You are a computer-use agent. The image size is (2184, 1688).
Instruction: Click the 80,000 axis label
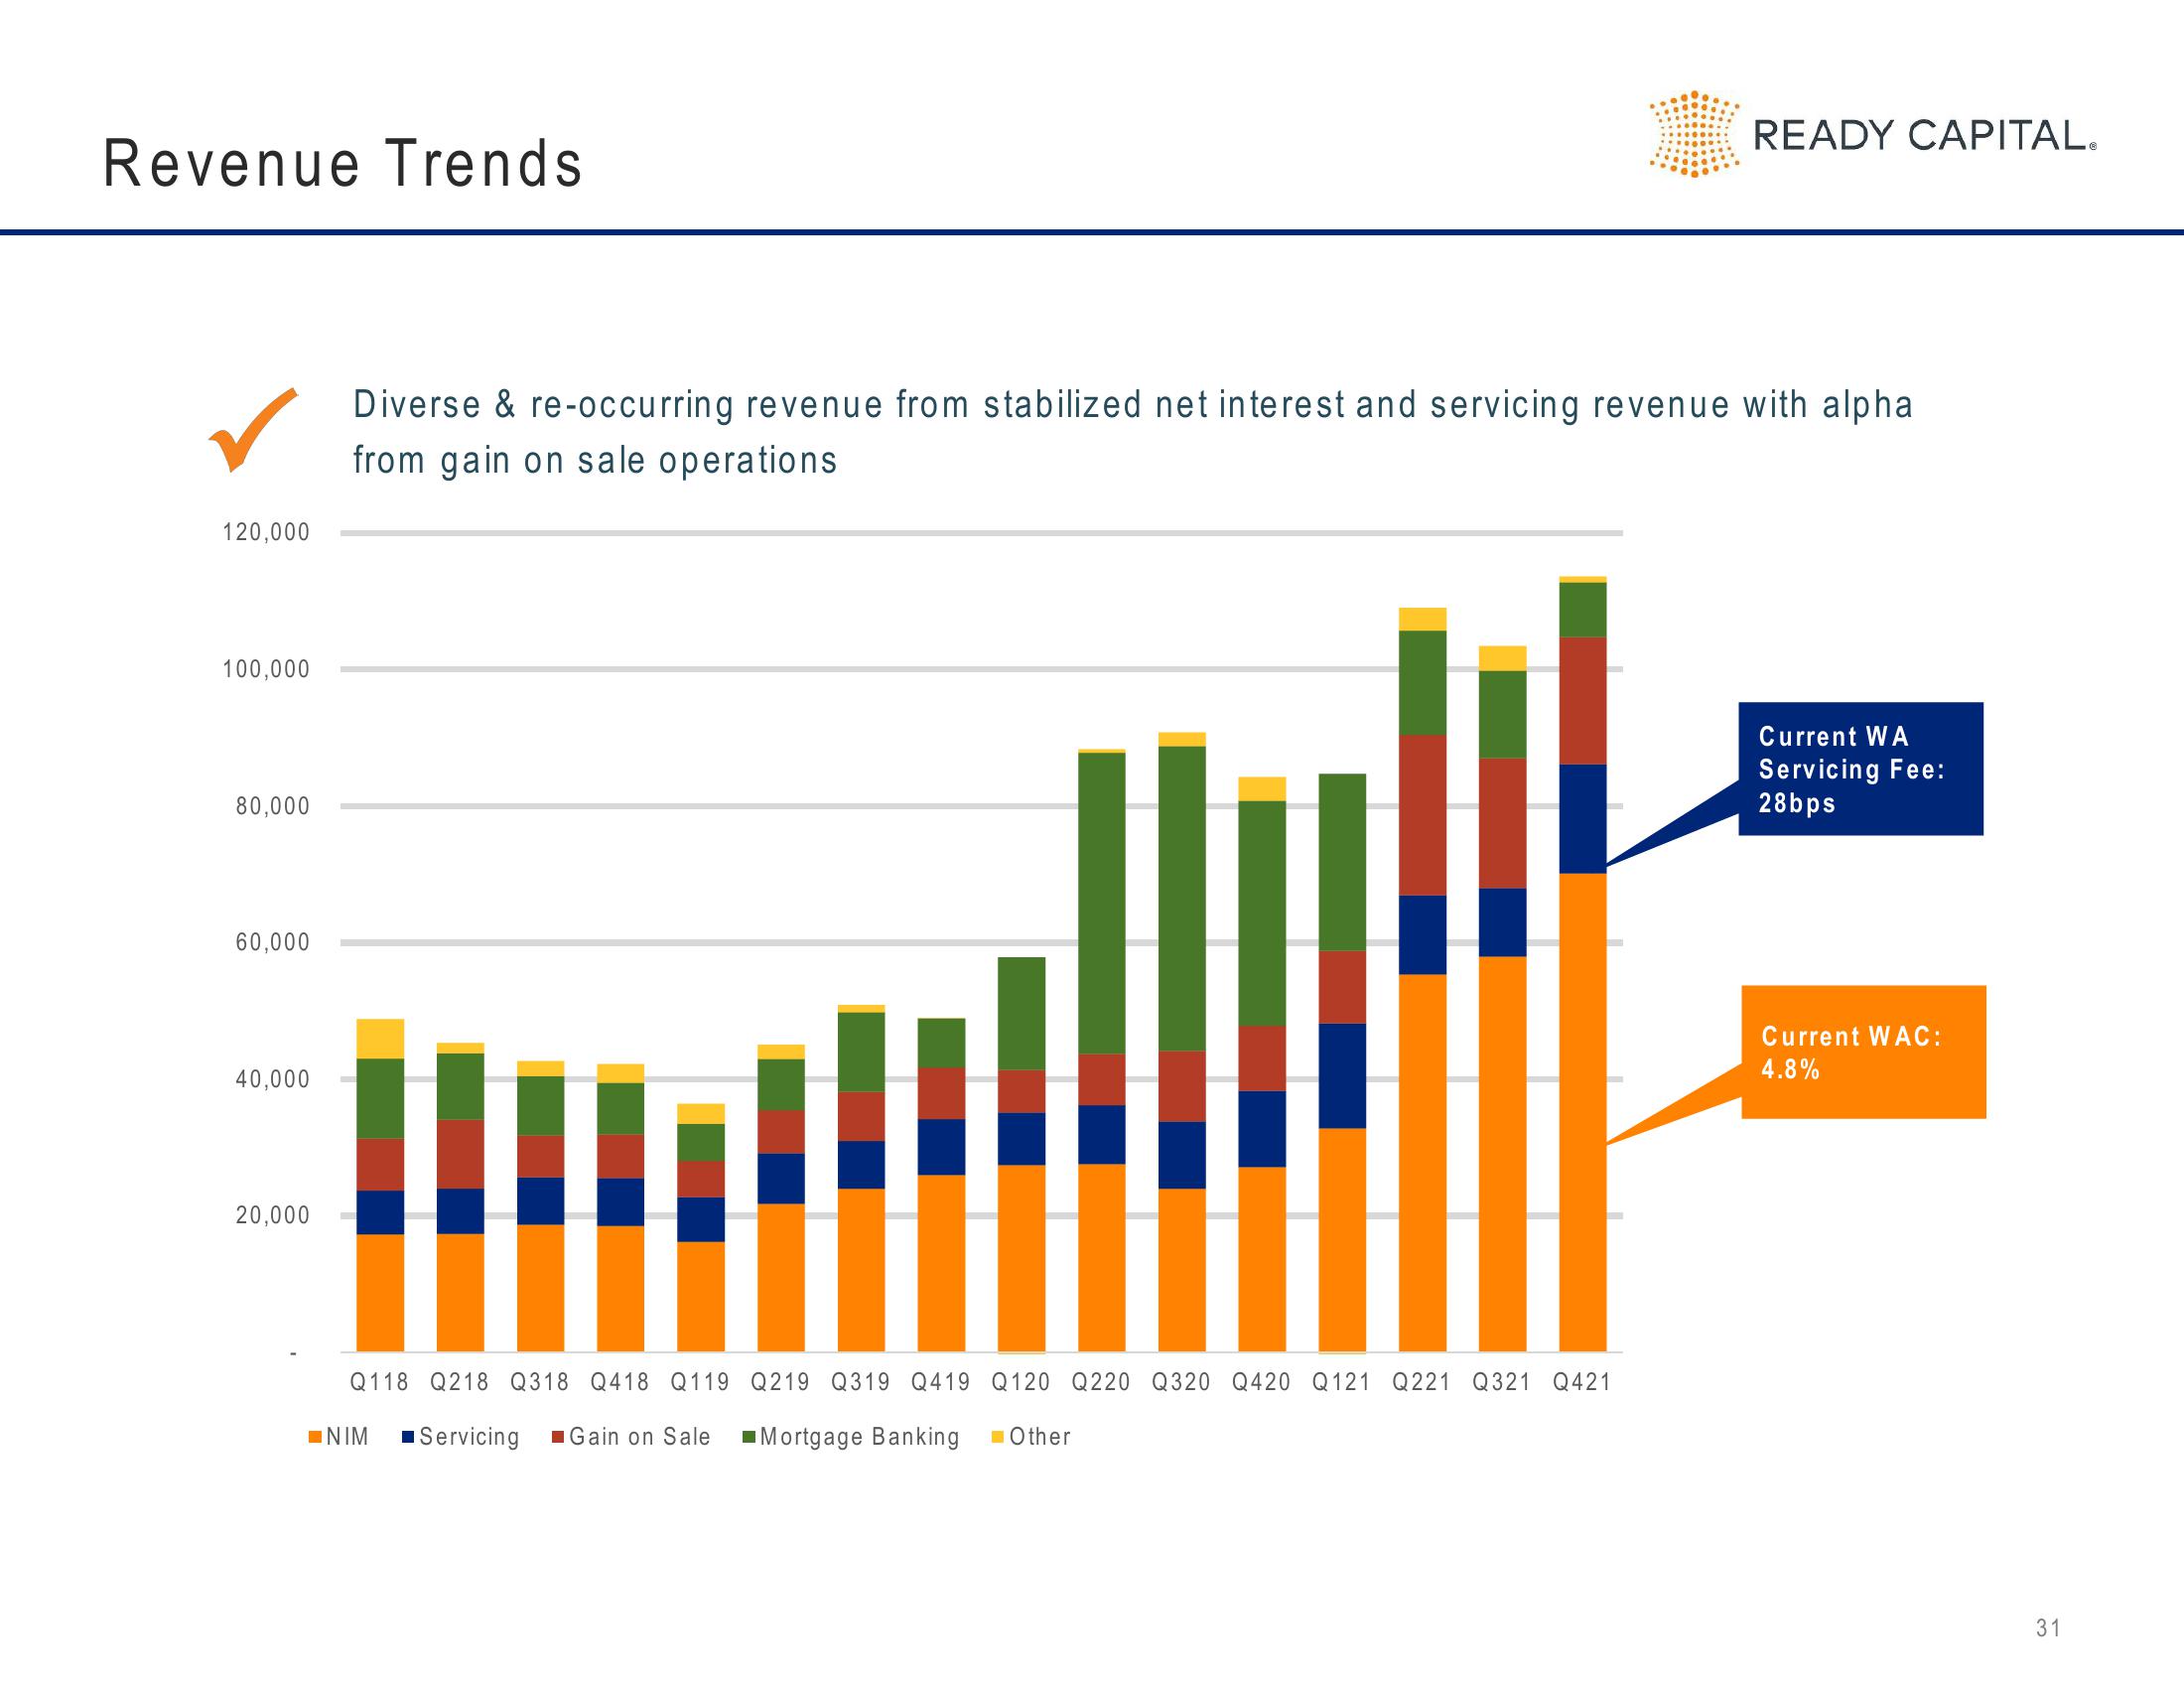point(273,806)
